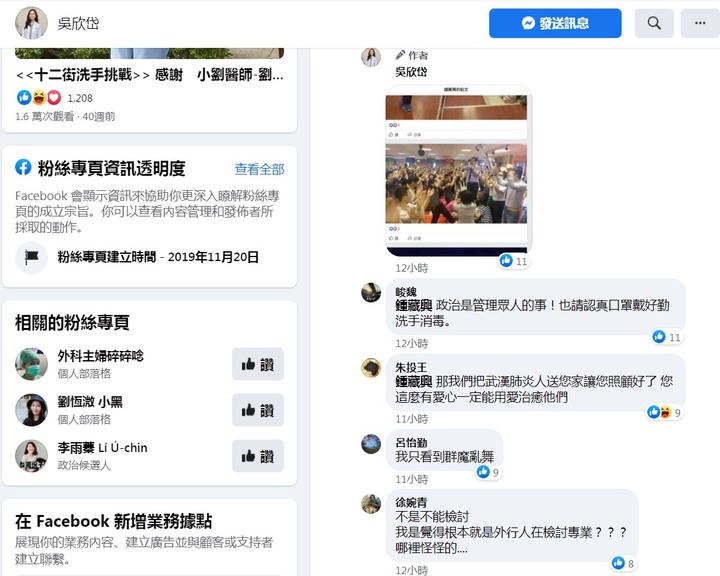The width and height of the screenshot is (720, 576).
Task: Open commenter 徐婉青's profile name
Action: 411,502
